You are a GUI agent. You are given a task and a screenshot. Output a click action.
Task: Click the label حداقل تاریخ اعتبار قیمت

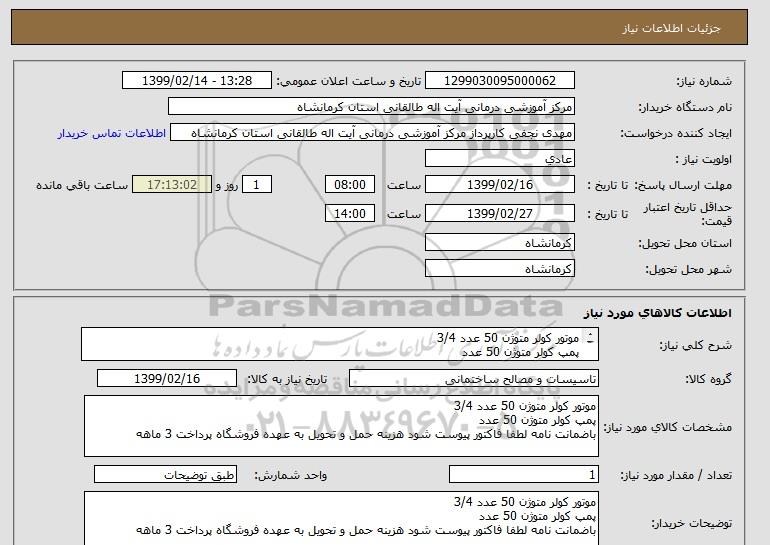(x=688, y=214)
